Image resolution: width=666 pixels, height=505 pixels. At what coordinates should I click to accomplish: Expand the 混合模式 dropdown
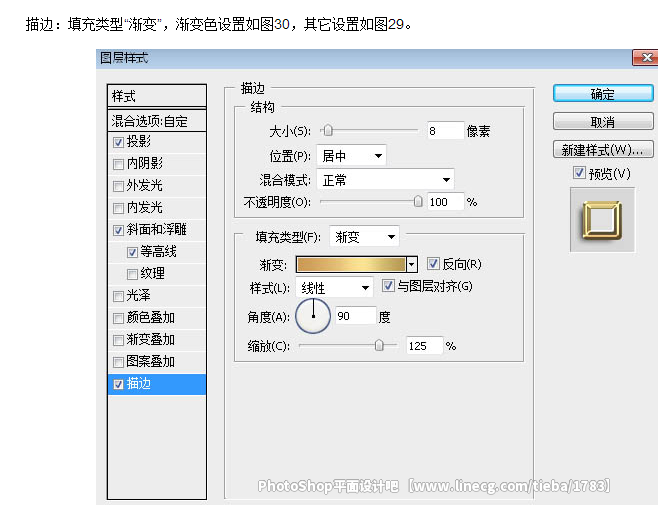click(384, 180)
